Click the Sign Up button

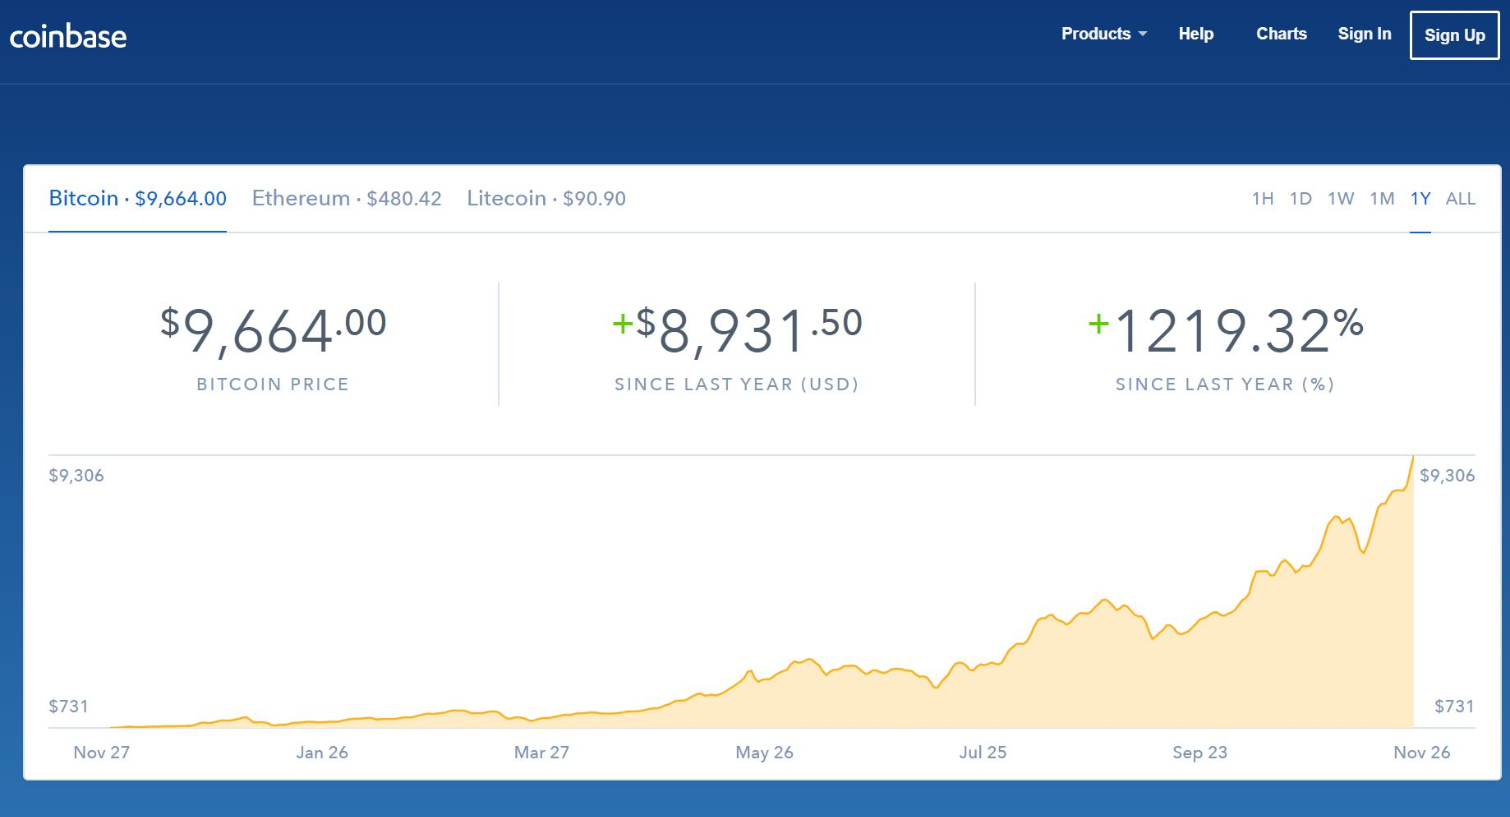click(1454, 35)
